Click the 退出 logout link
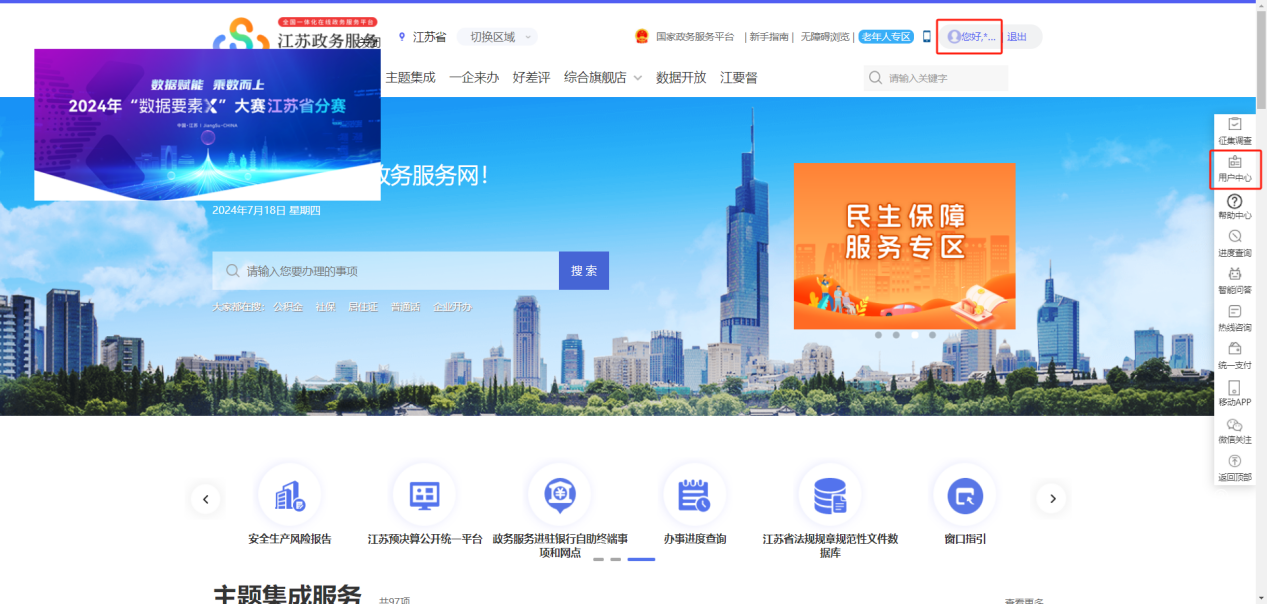1267x604 pixels. [x=1017, y=37]
